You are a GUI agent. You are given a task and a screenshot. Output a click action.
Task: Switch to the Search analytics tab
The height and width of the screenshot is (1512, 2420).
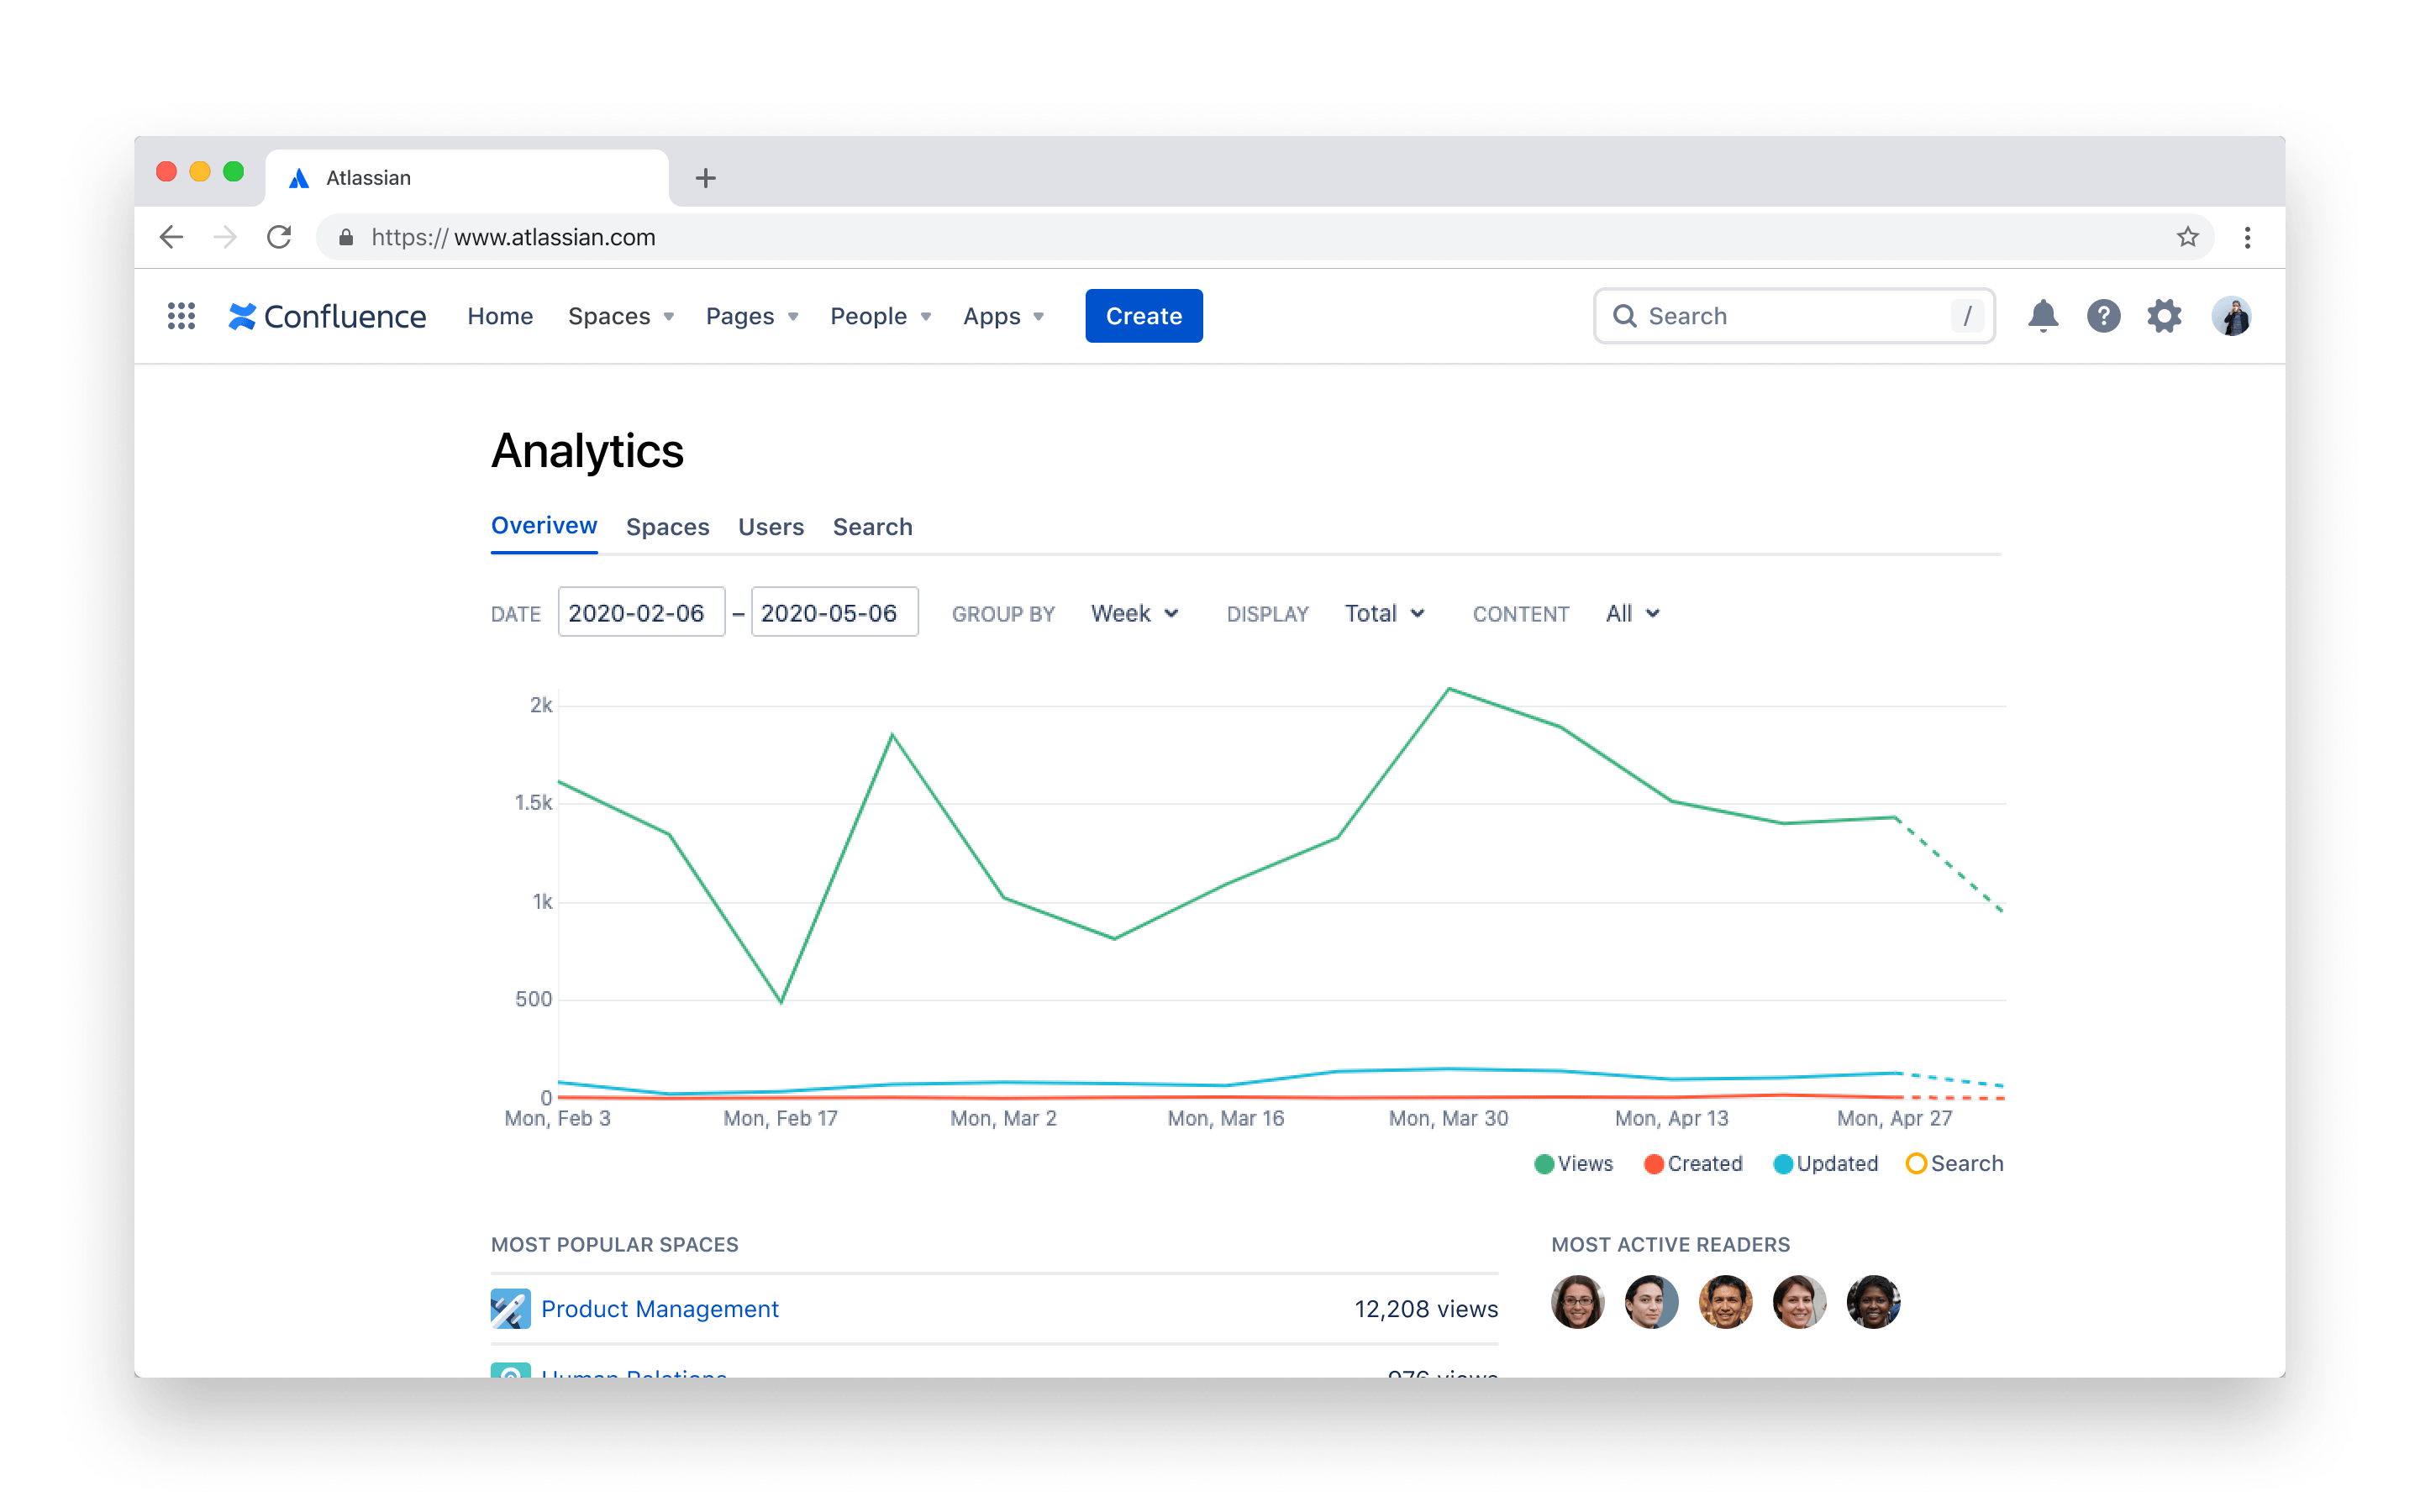point(875,526)
